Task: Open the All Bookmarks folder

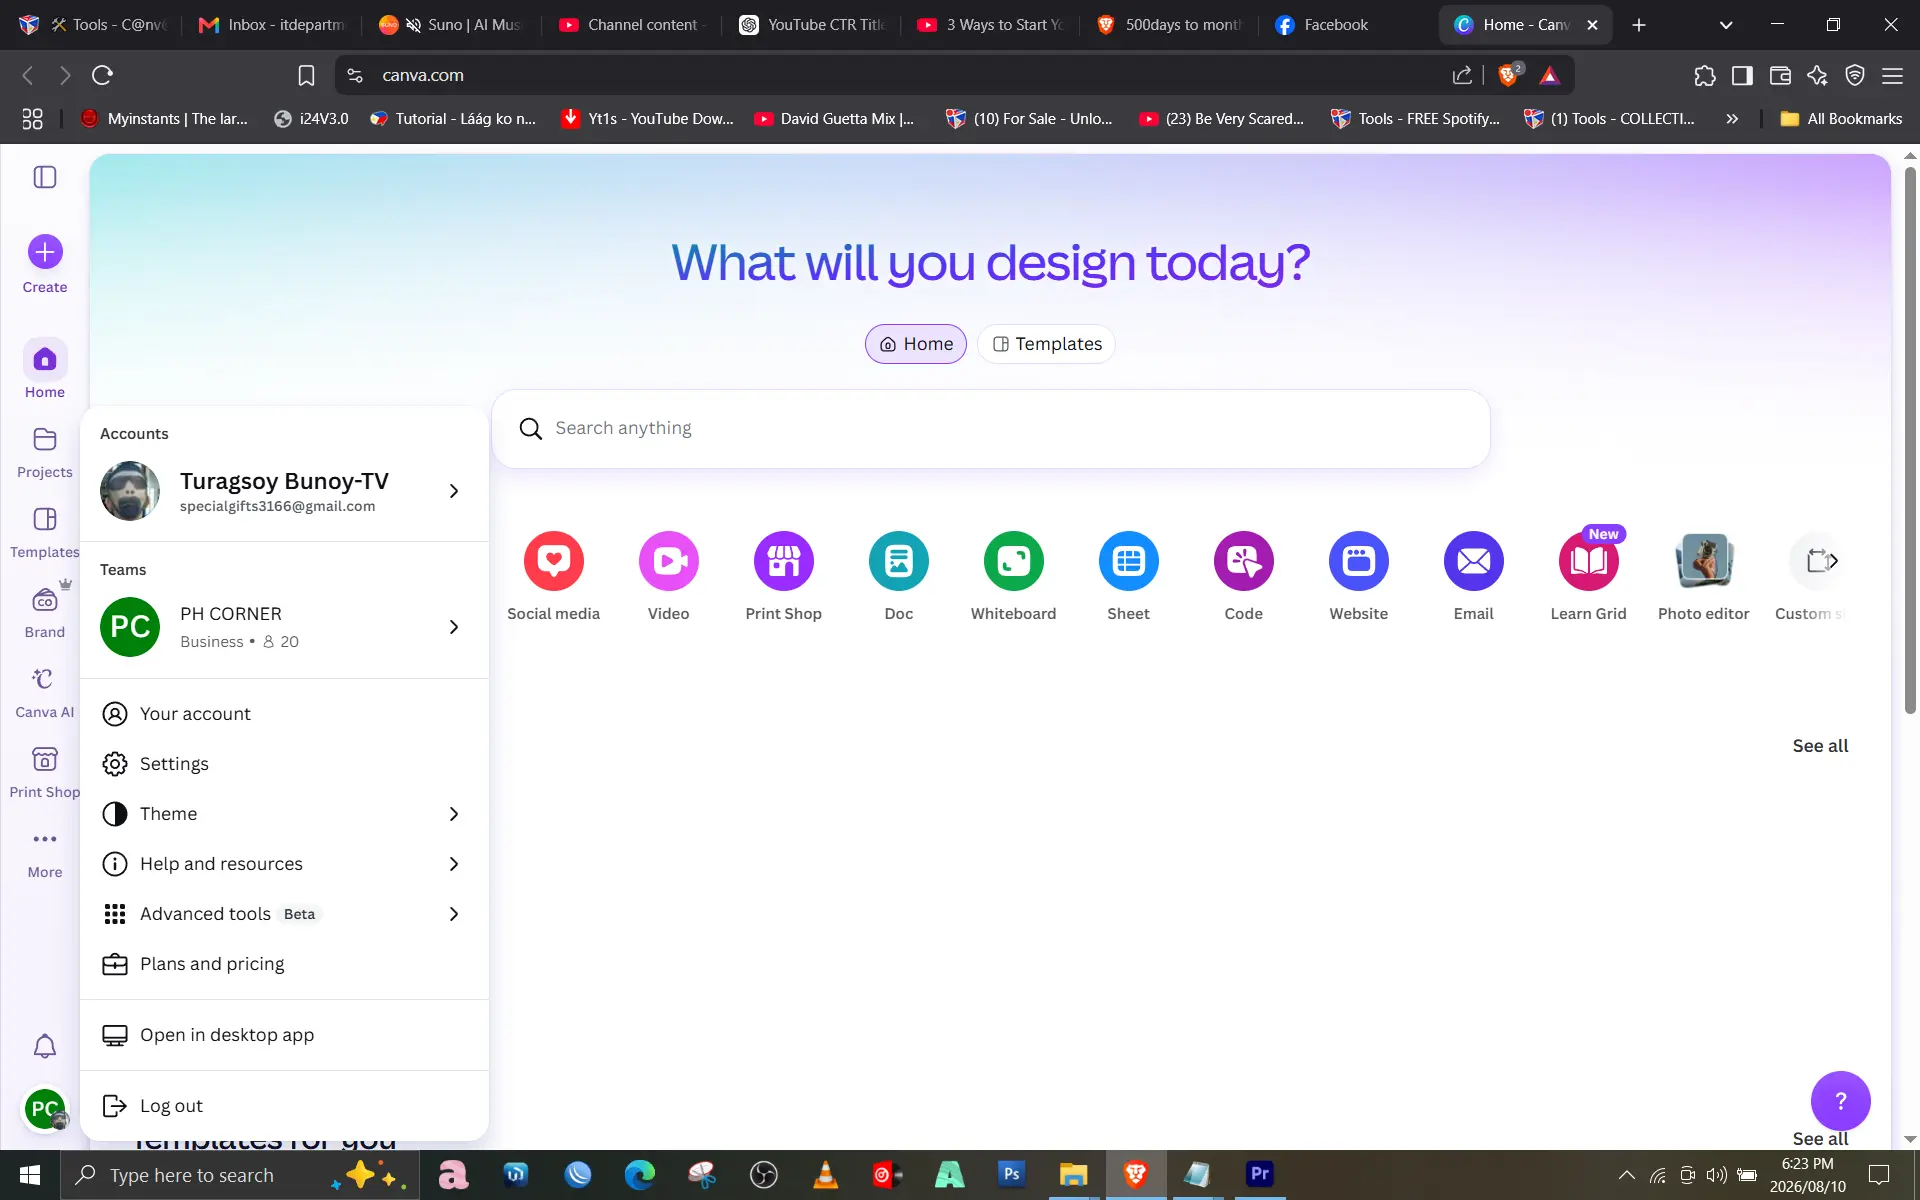Action: (x=1841, y=119)
